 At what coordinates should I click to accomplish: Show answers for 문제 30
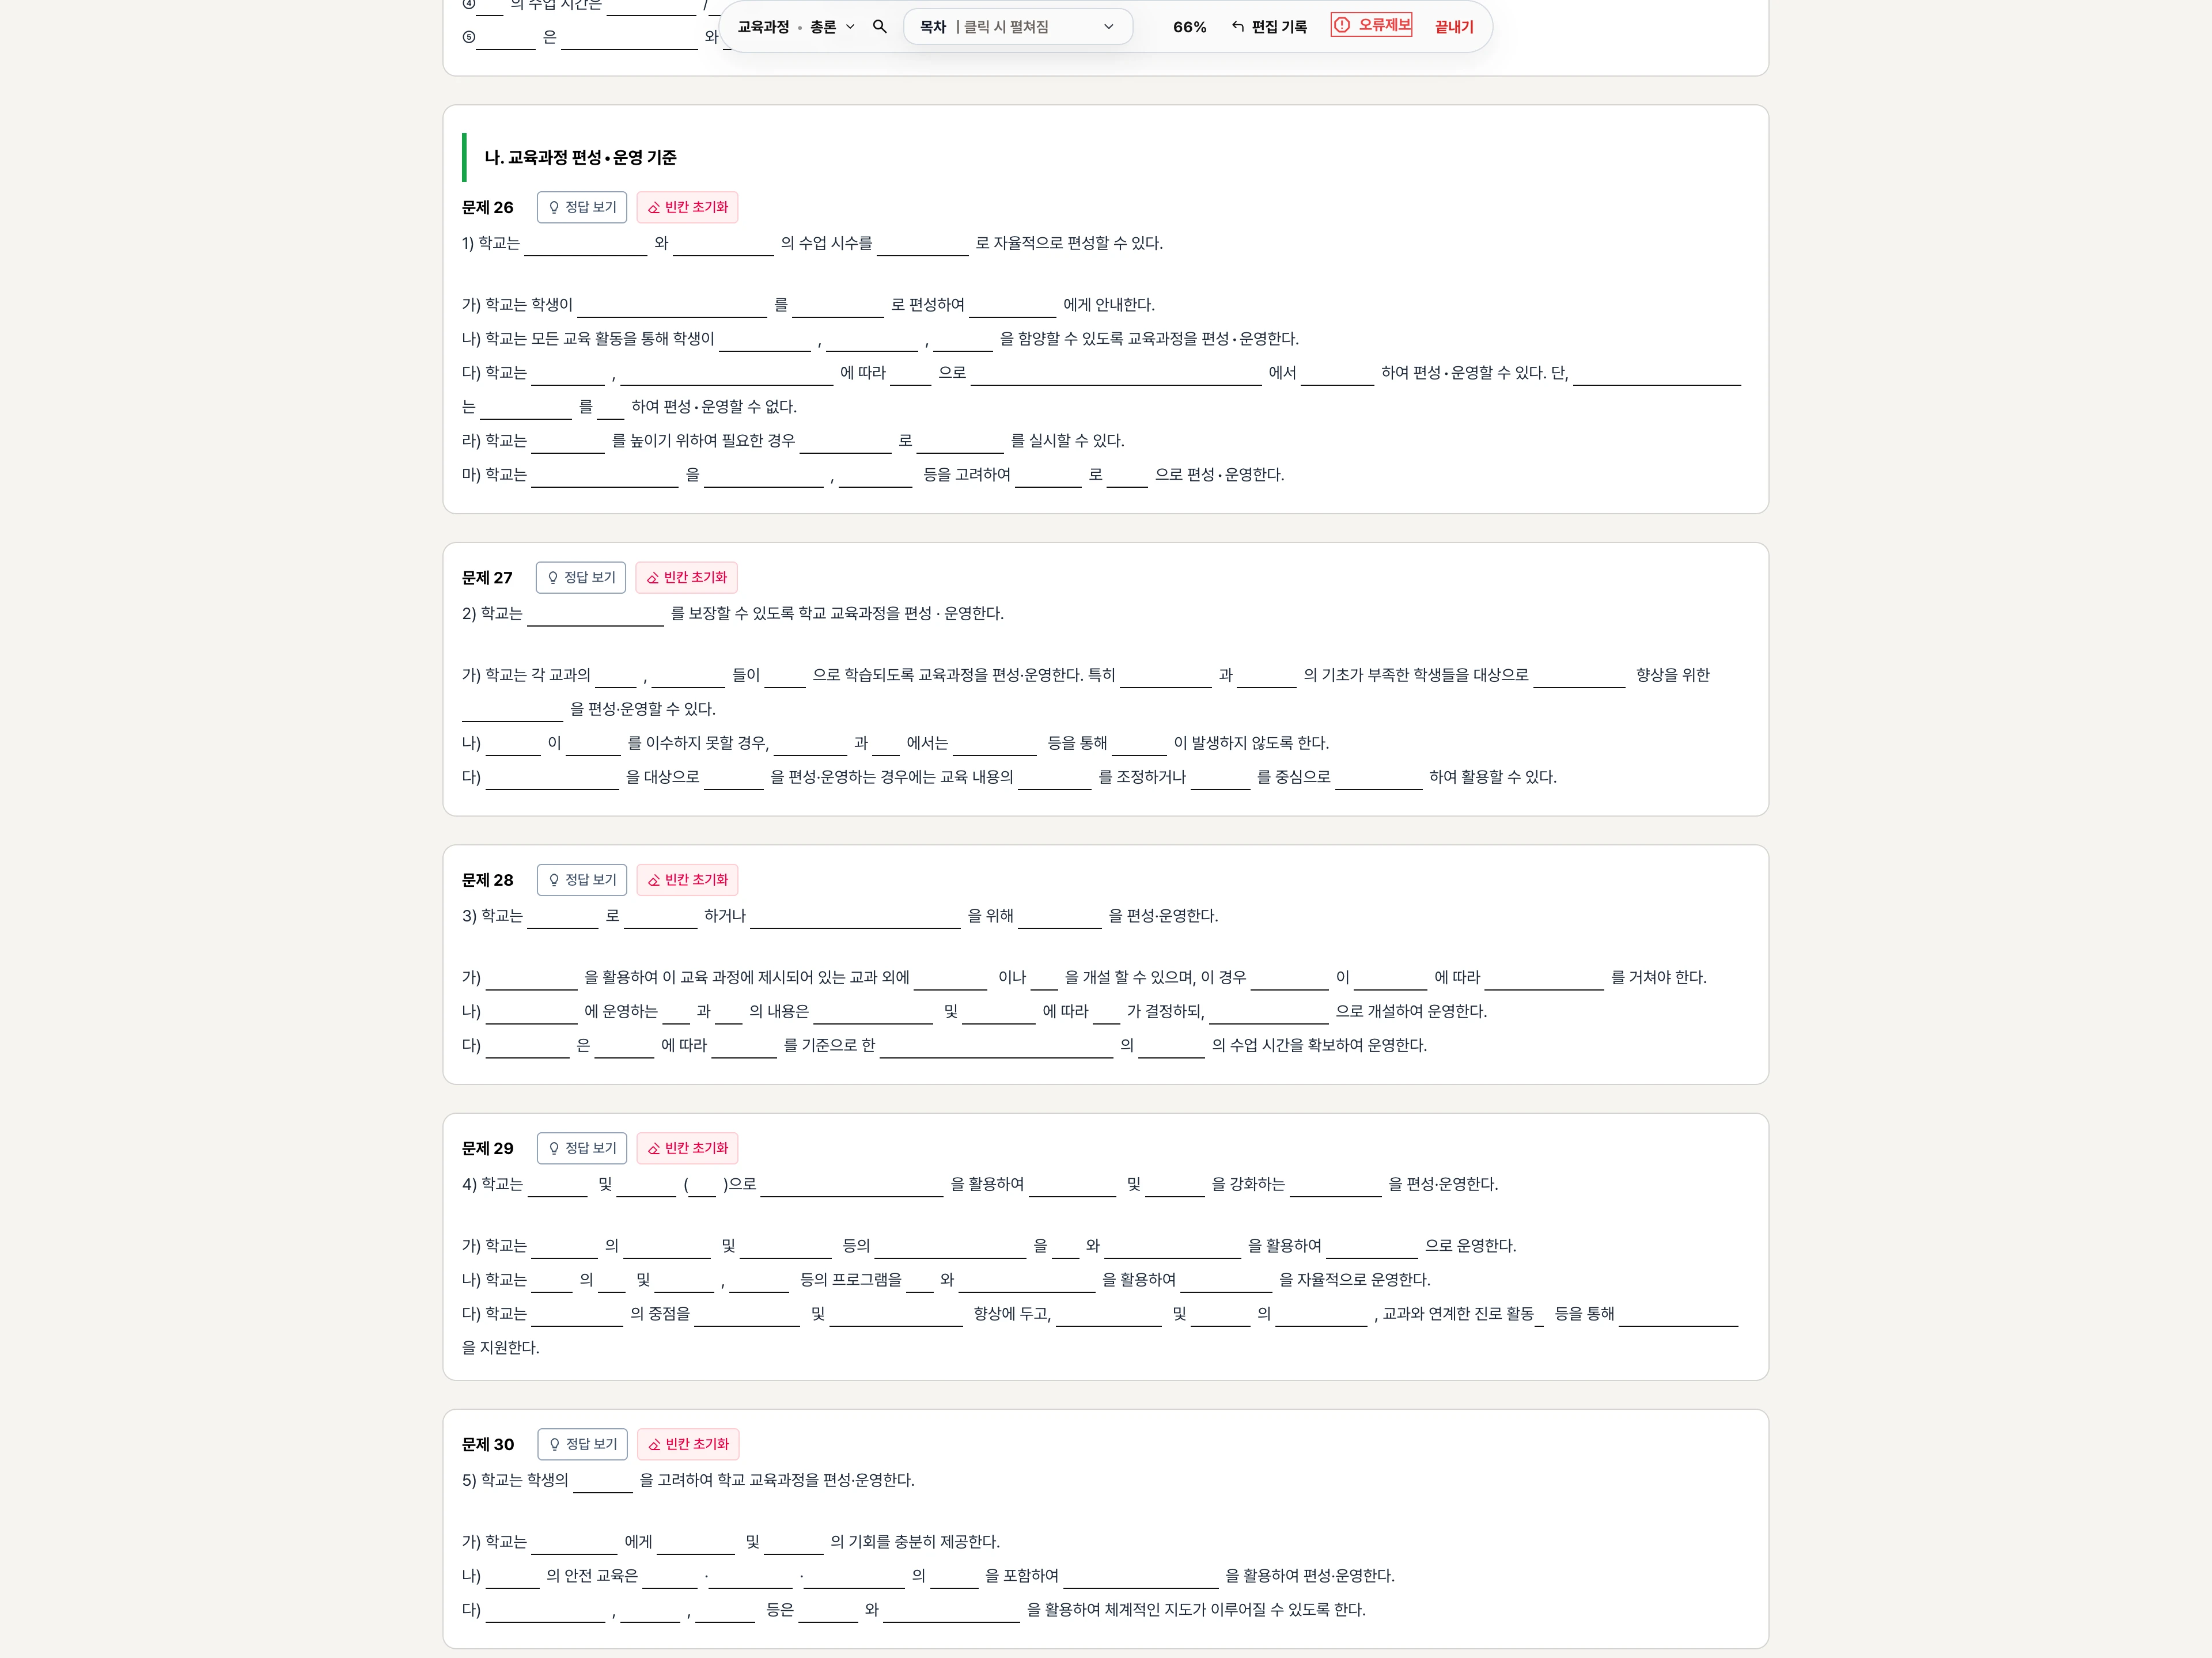tap(583, 1444)
